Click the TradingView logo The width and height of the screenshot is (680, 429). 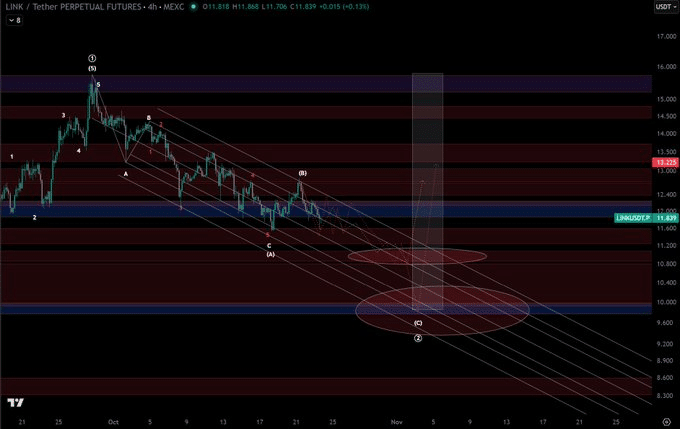(16, 403)
